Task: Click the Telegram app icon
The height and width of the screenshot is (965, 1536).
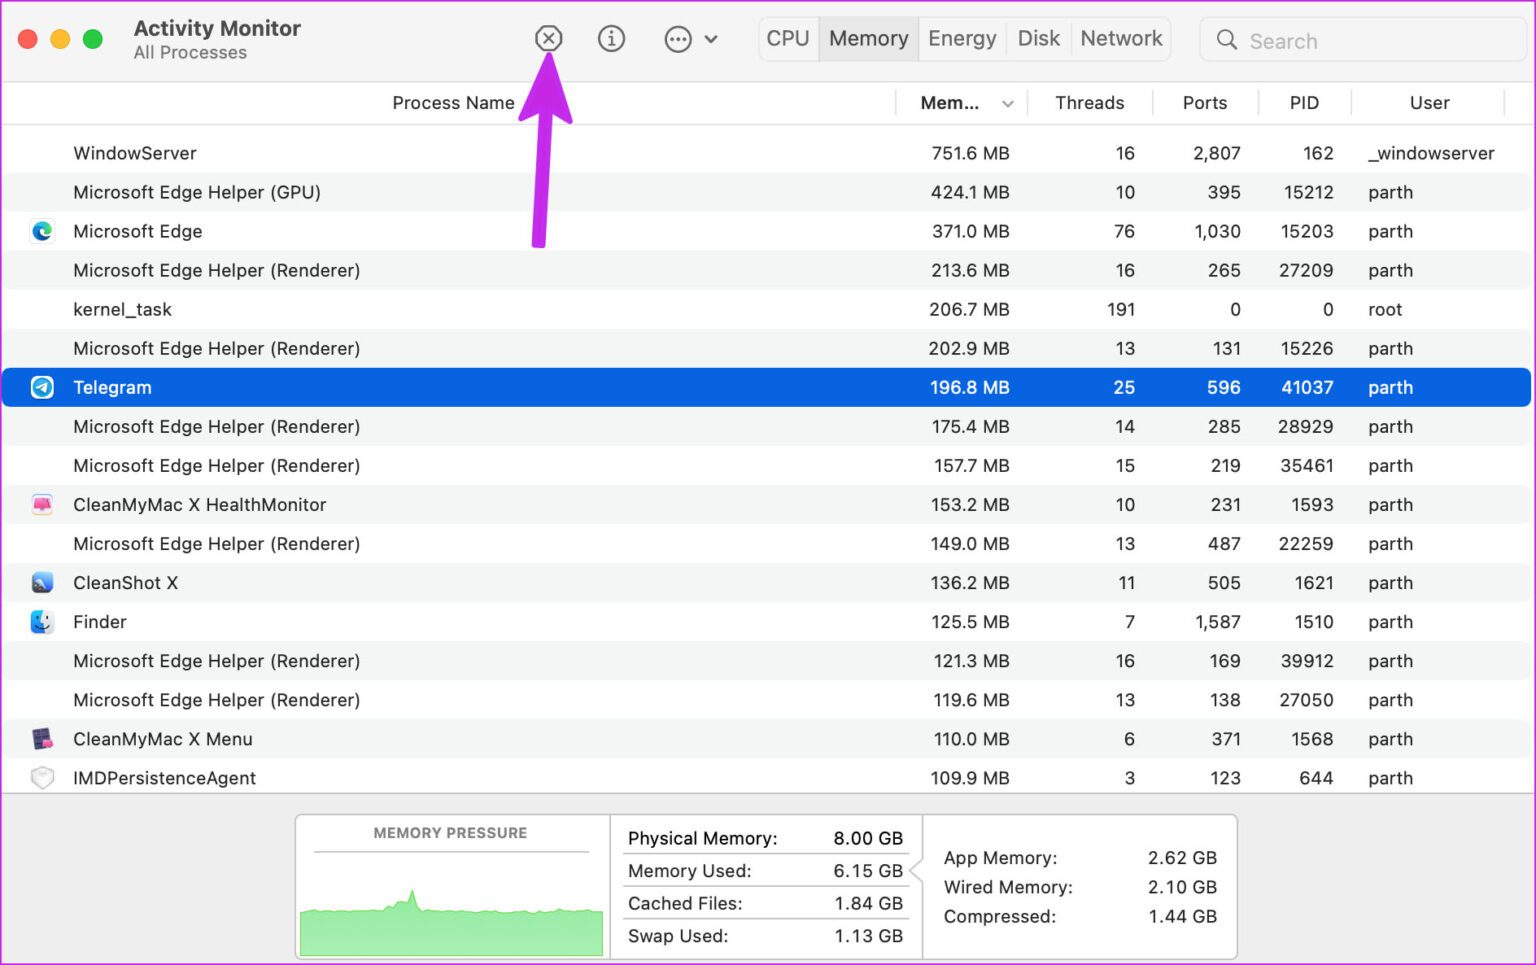Action: [42, 387]
